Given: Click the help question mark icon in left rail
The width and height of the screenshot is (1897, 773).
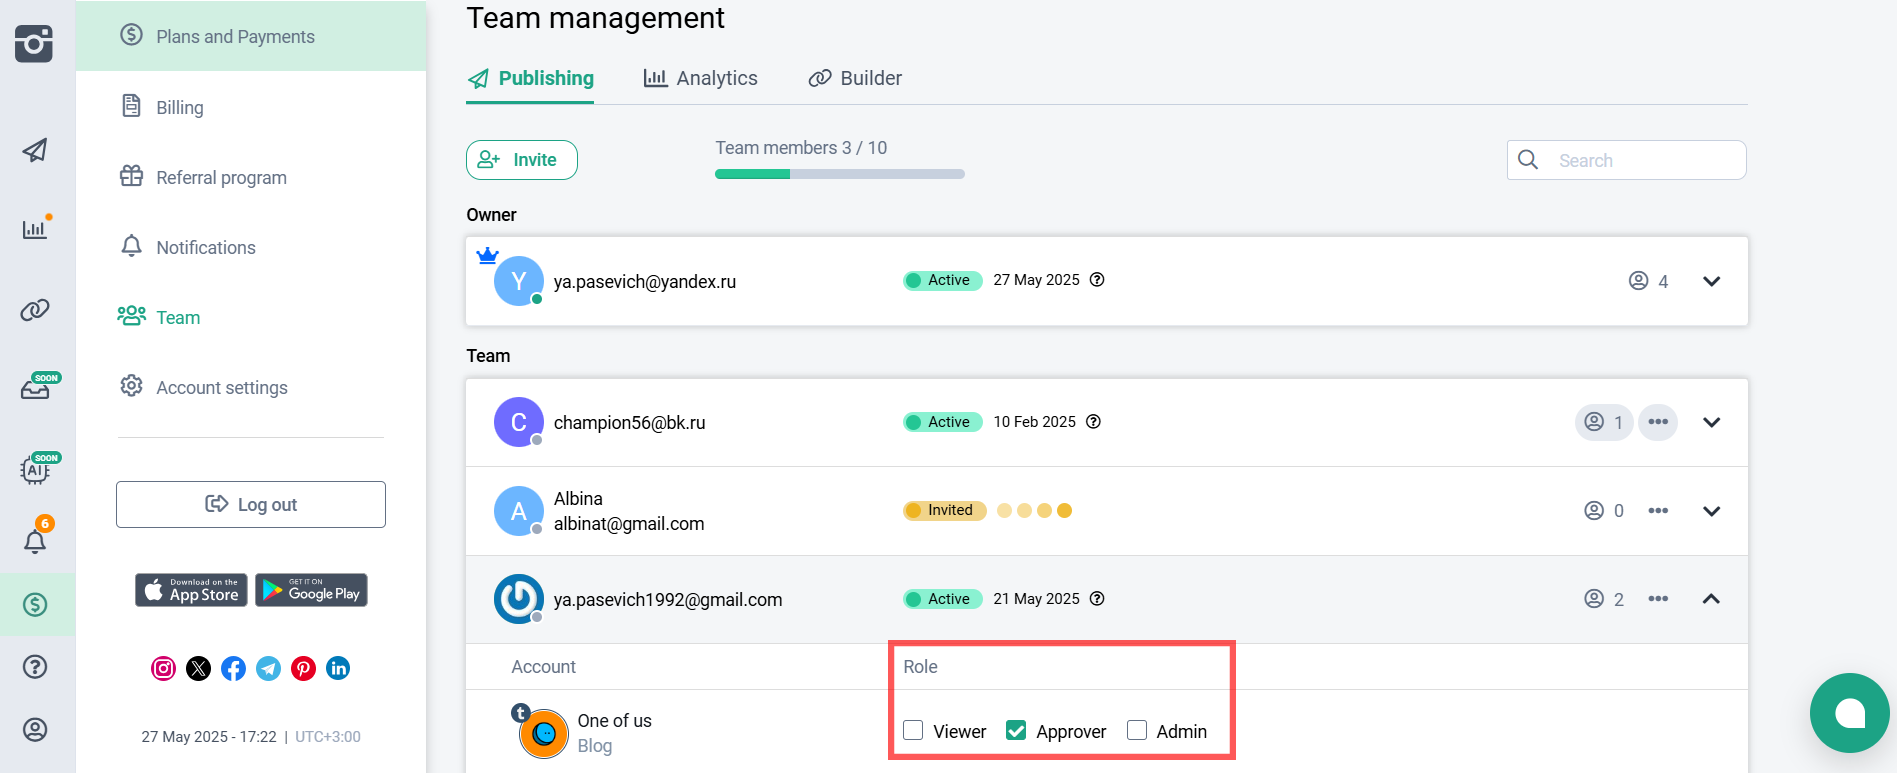Looking at the screenshot, I should coord(35,667).
